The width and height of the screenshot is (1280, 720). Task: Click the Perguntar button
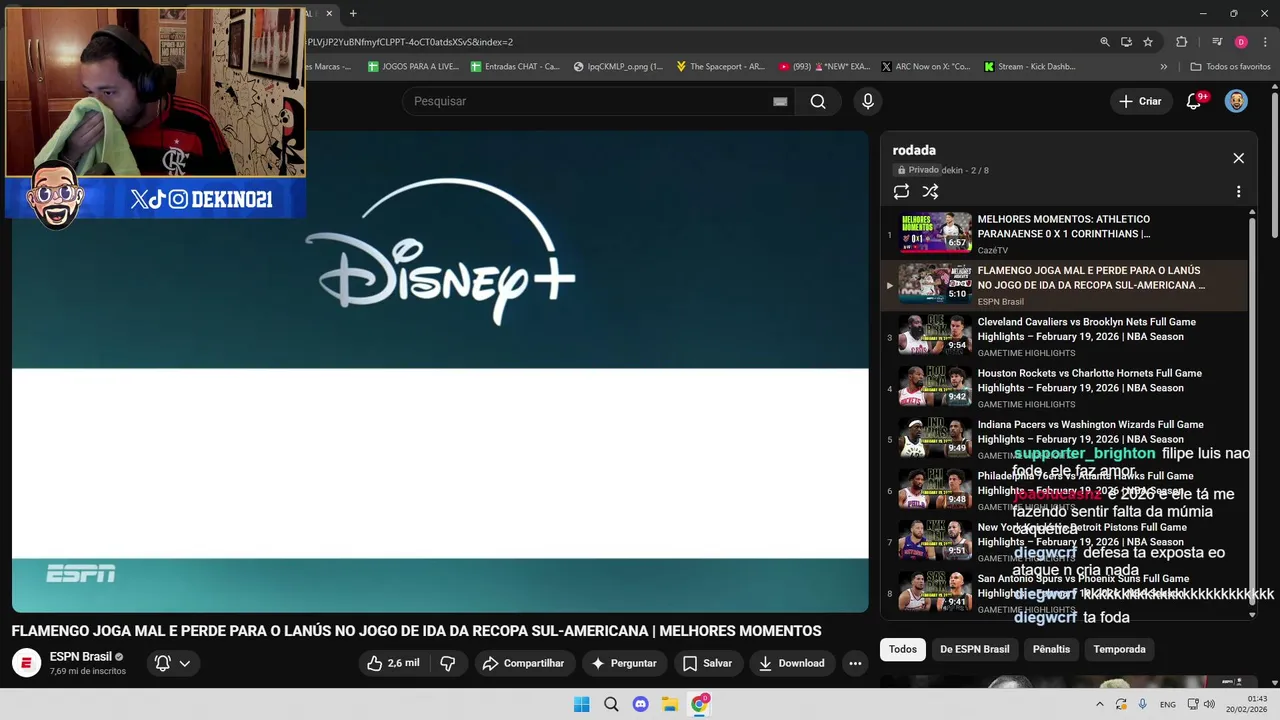[624, 663]
